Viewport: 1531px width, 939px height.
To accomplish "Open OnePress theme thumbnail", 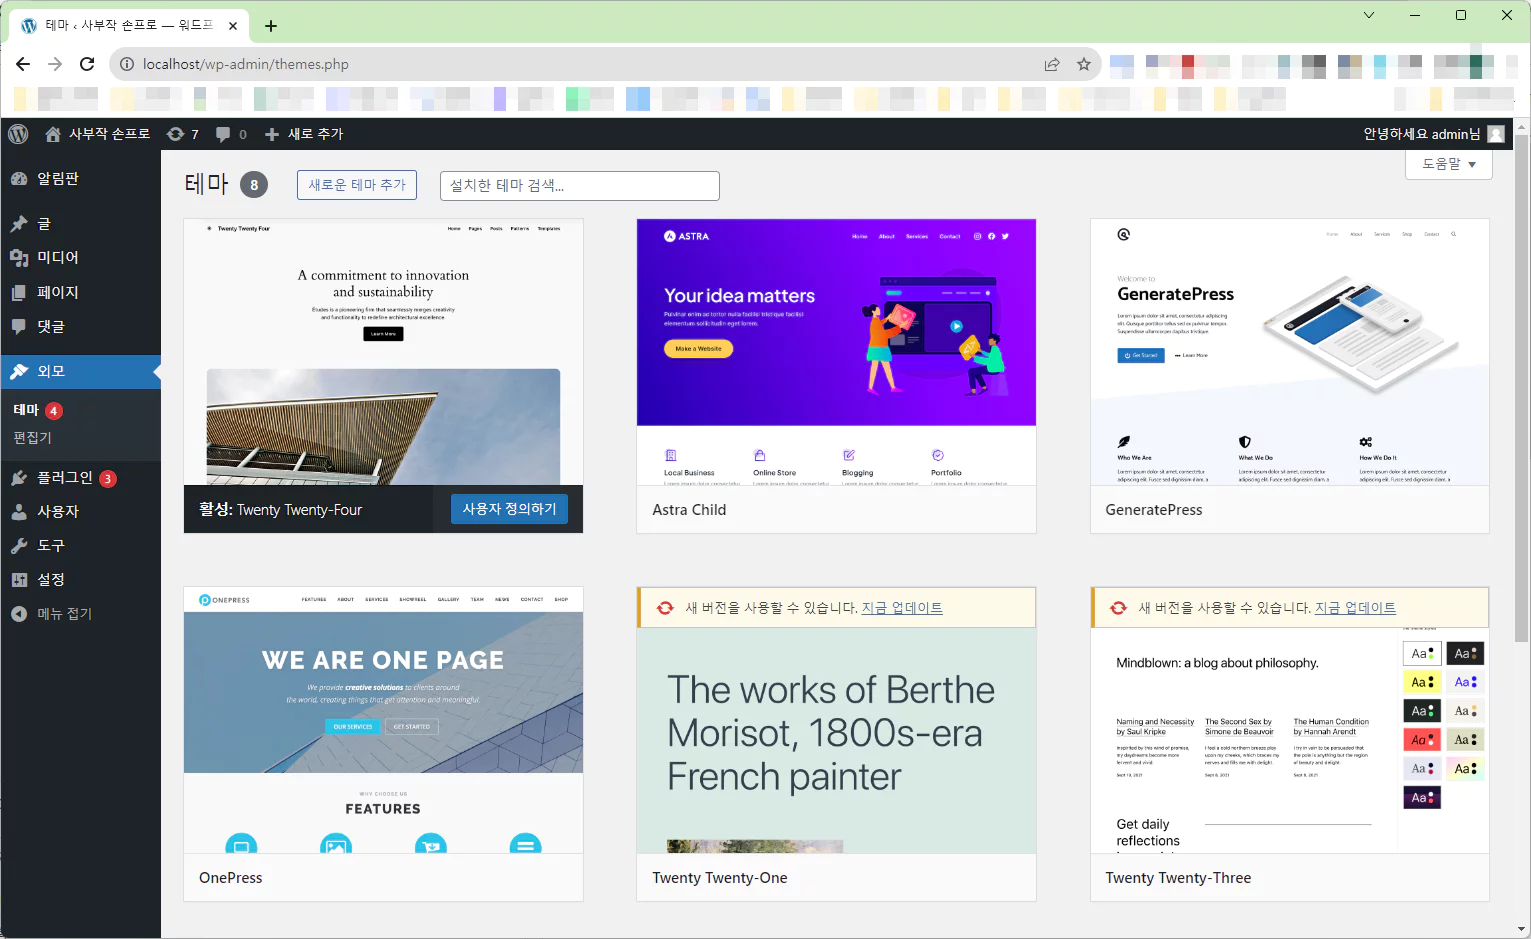I will click(383, 720).
